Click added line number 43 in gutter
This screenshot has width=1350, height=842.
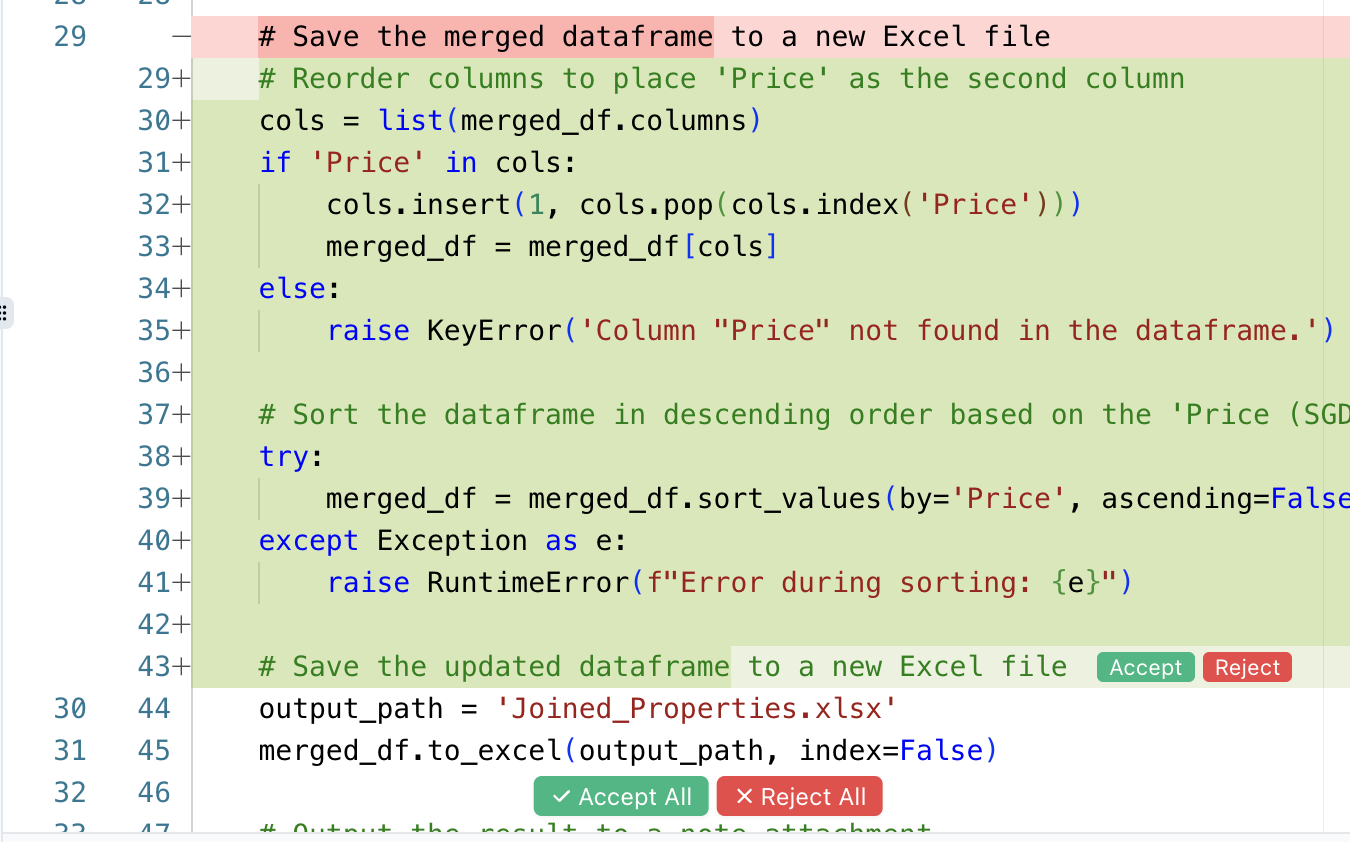pyautogui.click(x=155, y=667)
